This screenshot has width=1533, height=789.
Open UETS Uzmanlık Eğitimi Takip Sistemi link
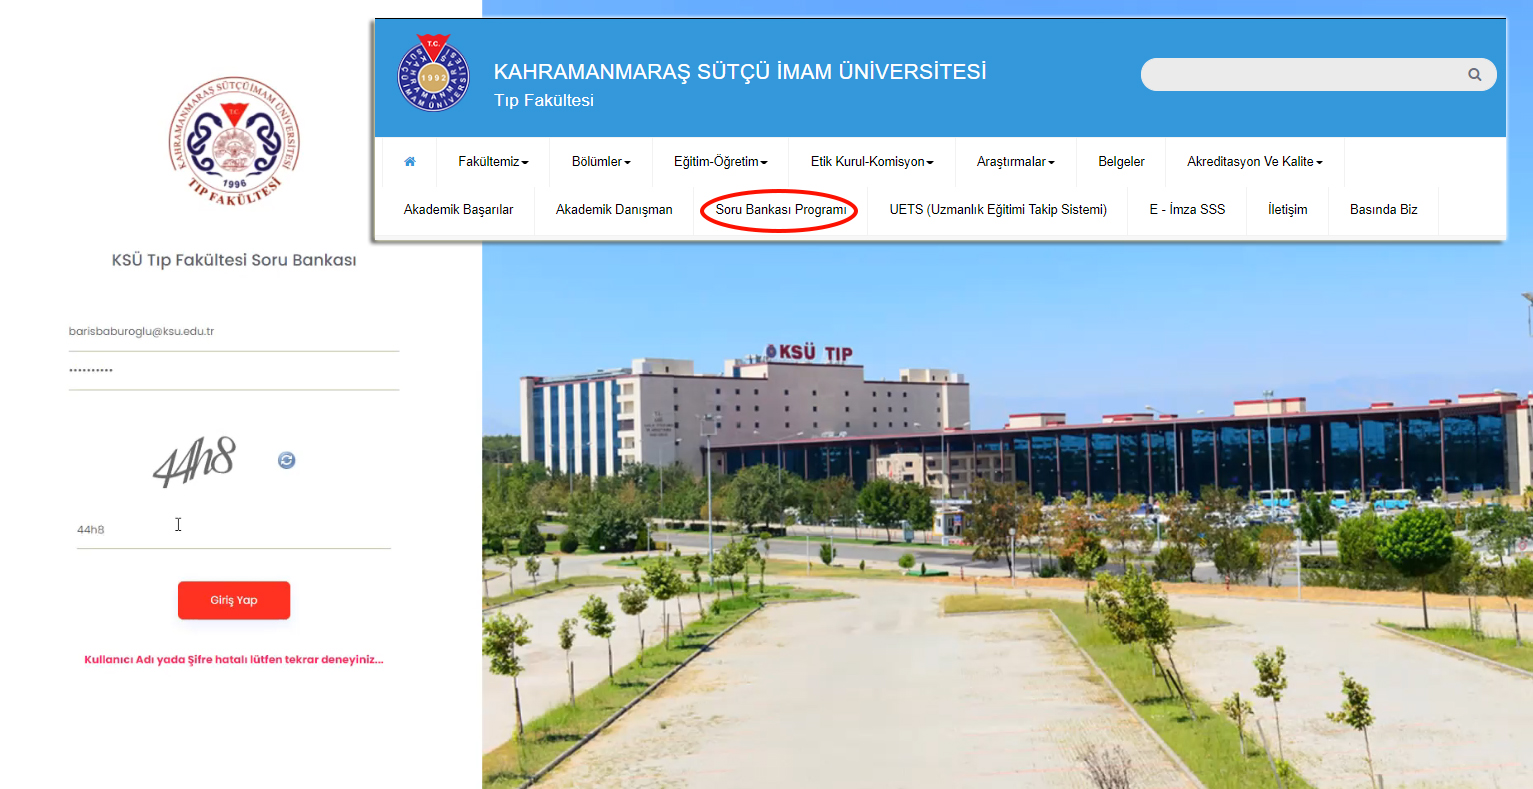[x=998, y=210]
